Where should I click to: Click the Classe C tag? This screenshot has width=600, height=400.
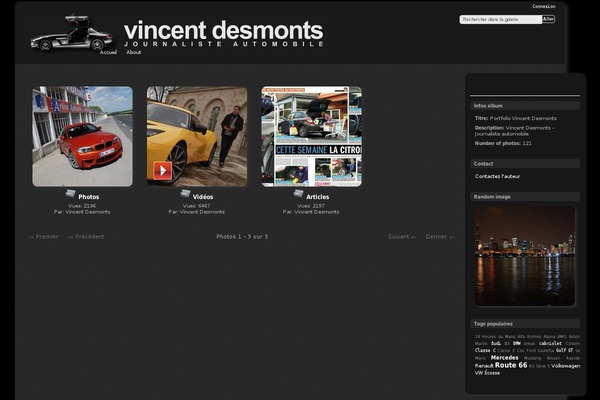click(485, 350)
